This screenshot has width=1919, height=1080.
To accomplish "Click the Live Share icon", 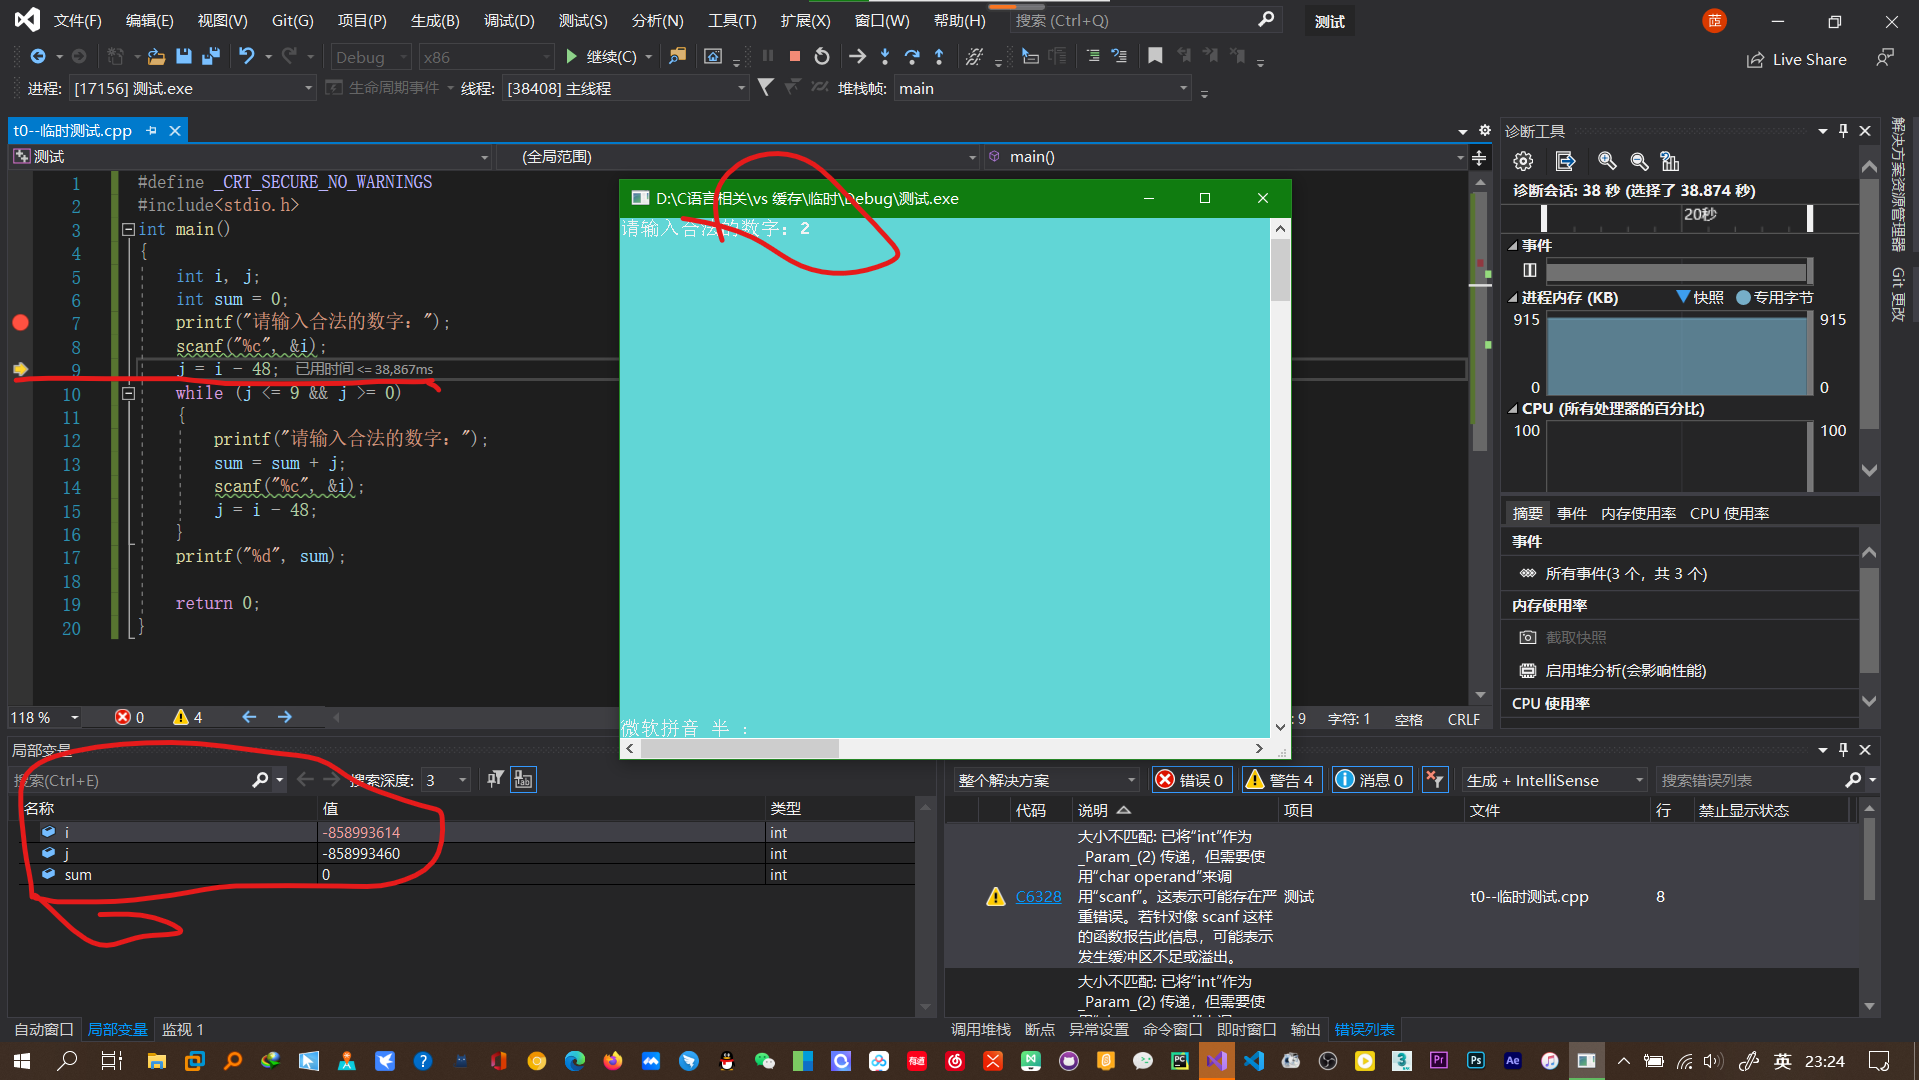I will pyautogui.click(x=1755, y=60).
